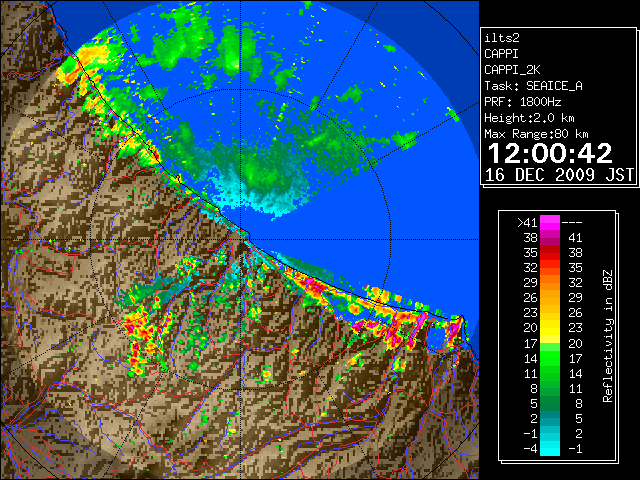The height and width of the screenshot is (480, 640).
Task: Click the 'ilts2' radar site label
Action: (502, 38)
